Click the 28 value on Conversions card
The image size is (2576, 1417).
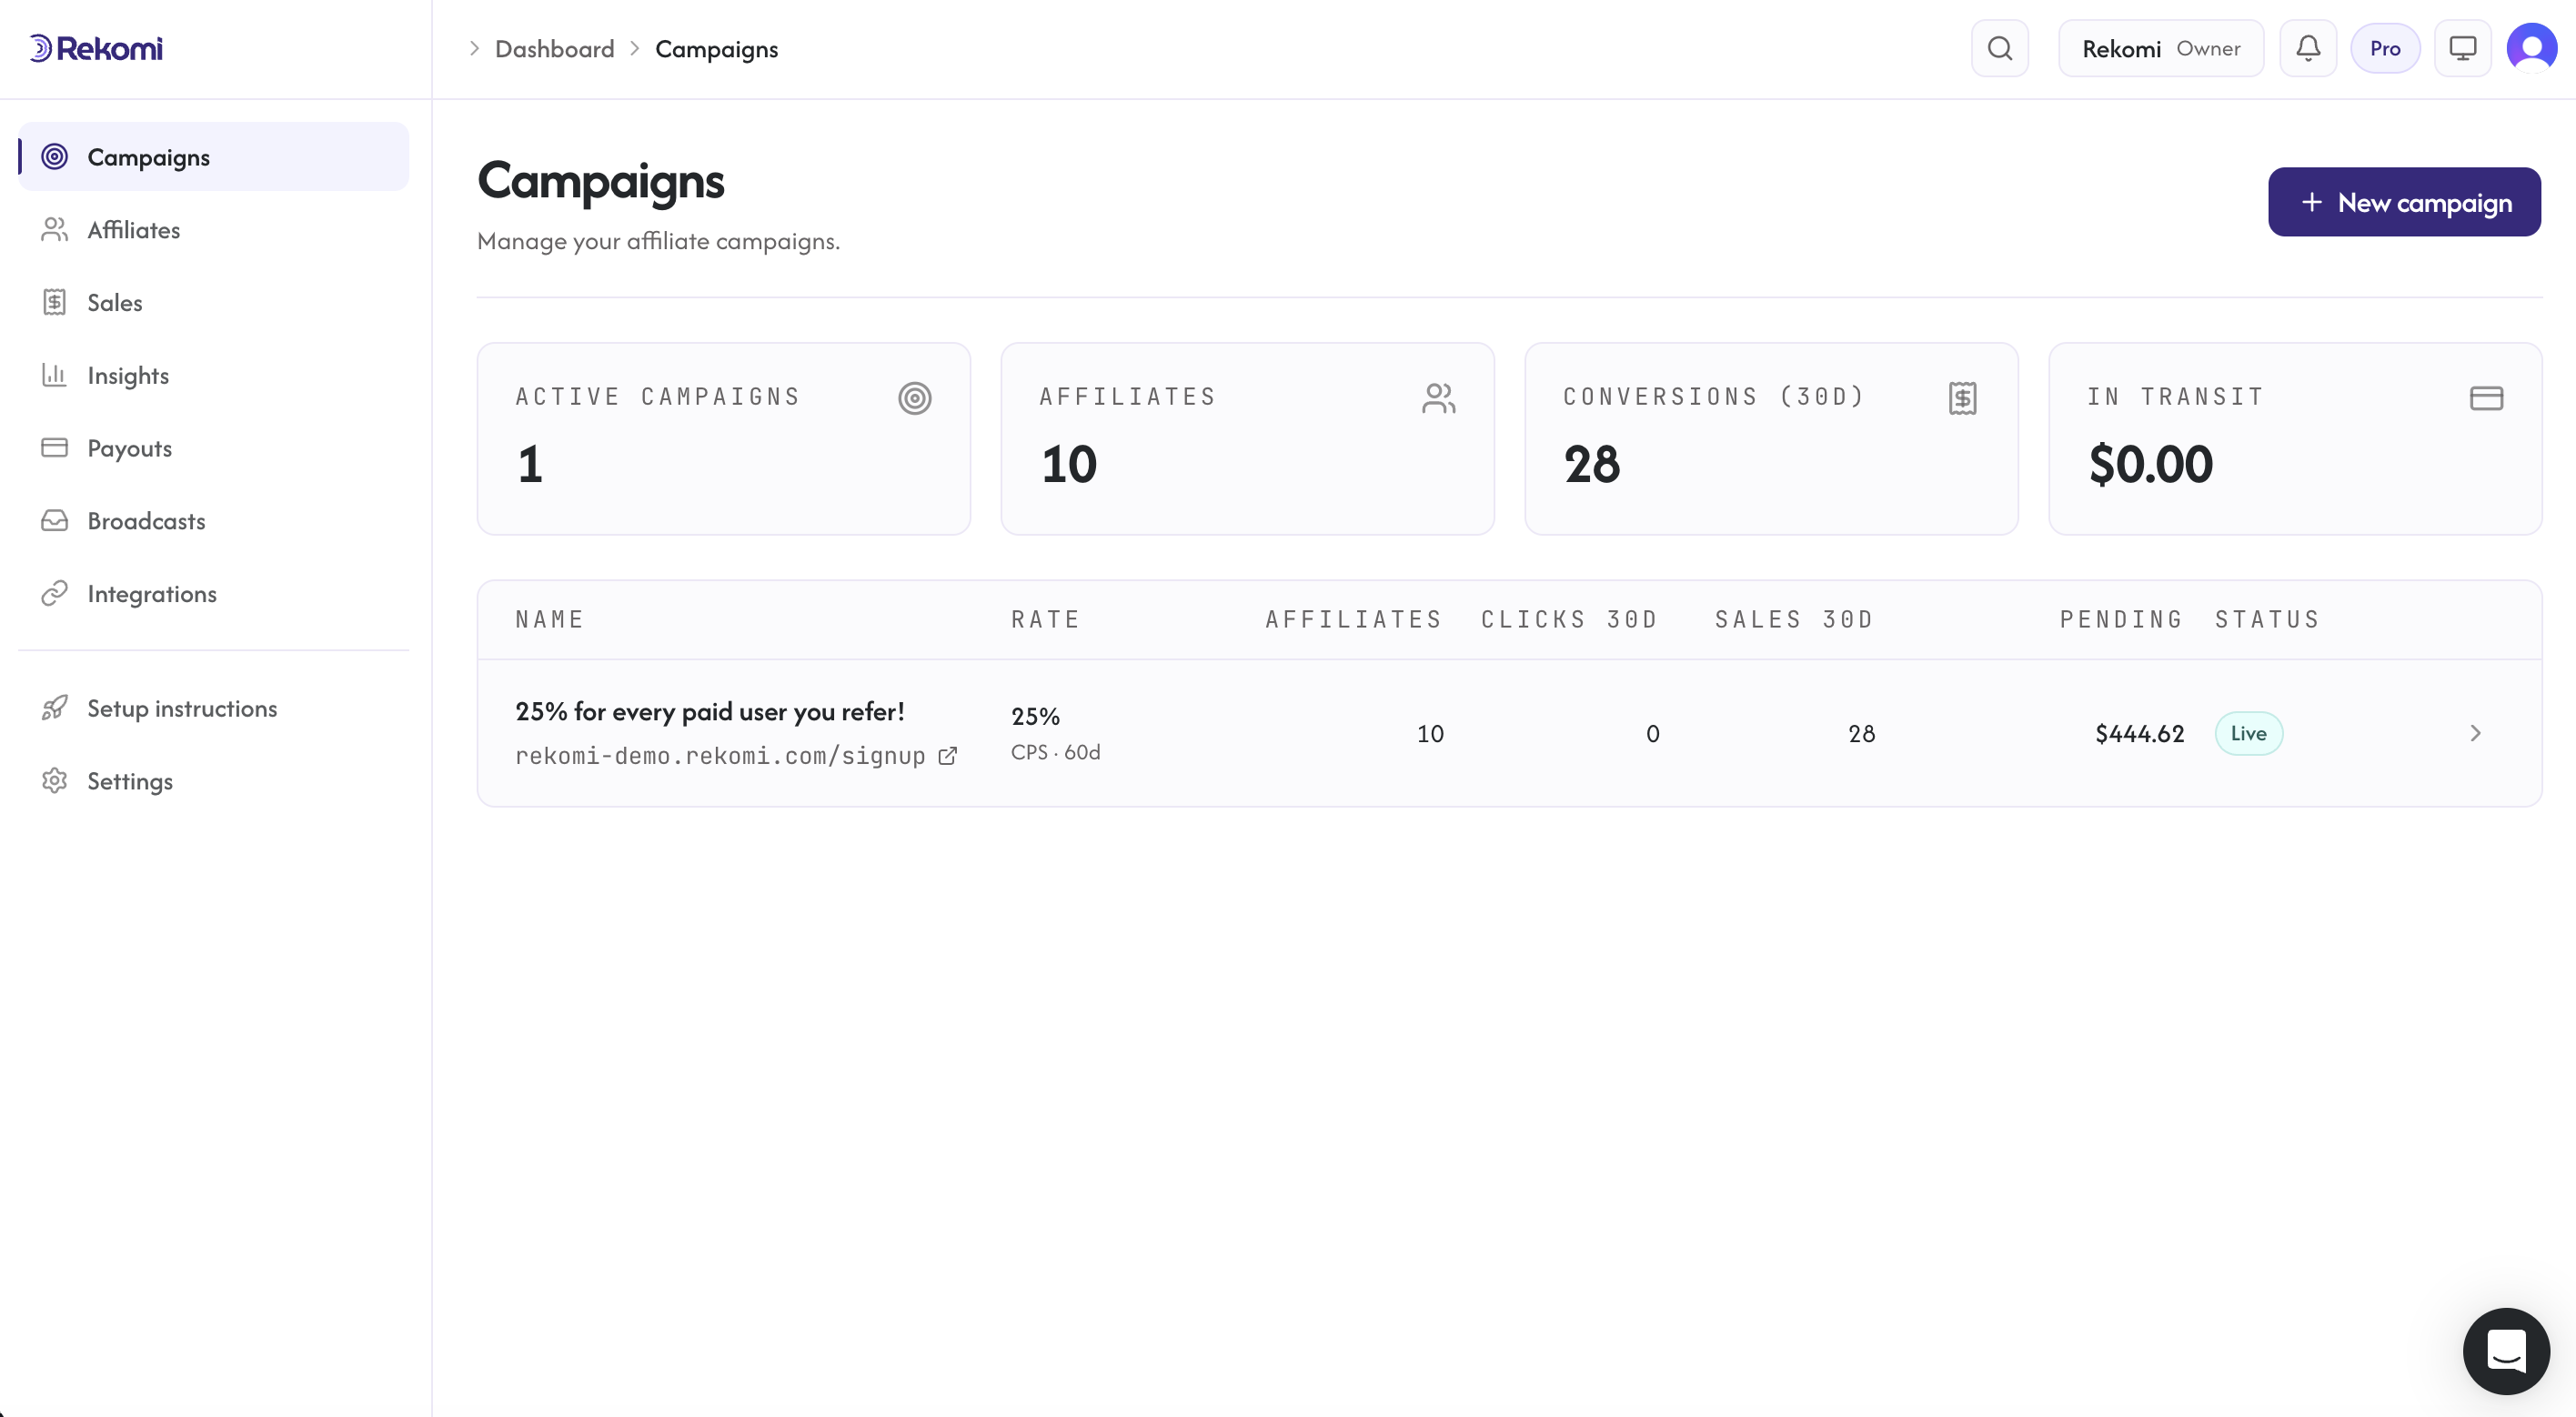pyautogui.click(x=1592, y=465)
